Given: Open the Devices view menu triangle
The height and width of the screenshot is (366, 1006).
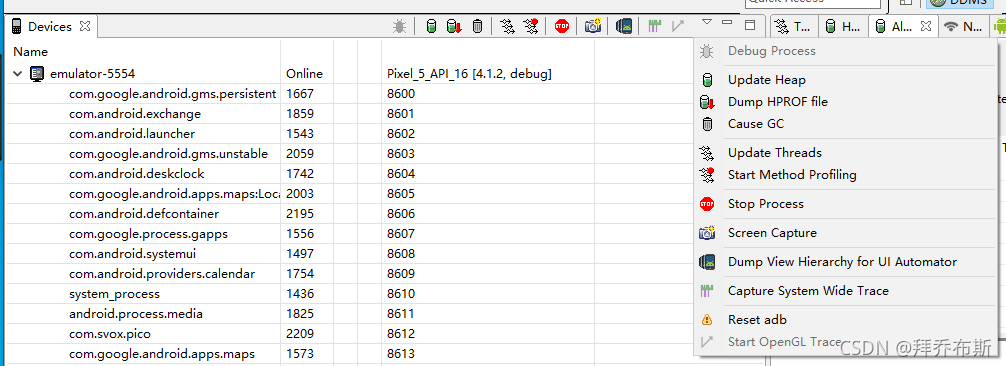Looking at the screenshot, I should [706, 22].
